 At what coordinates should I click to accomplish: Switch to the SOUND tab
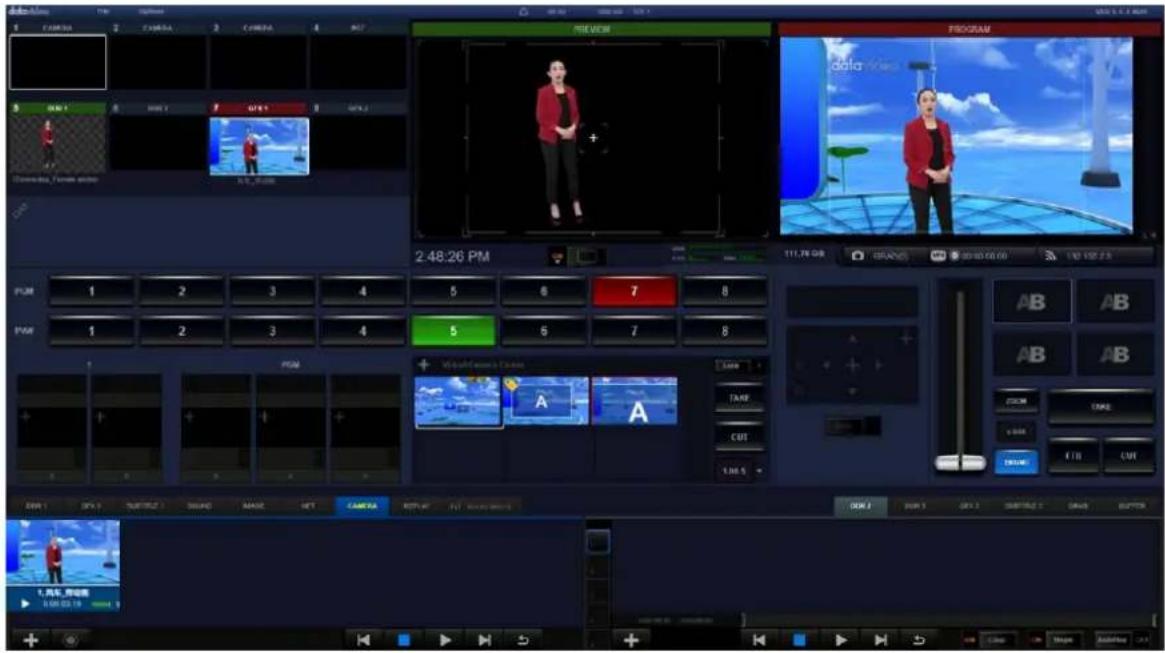point(199,506)
